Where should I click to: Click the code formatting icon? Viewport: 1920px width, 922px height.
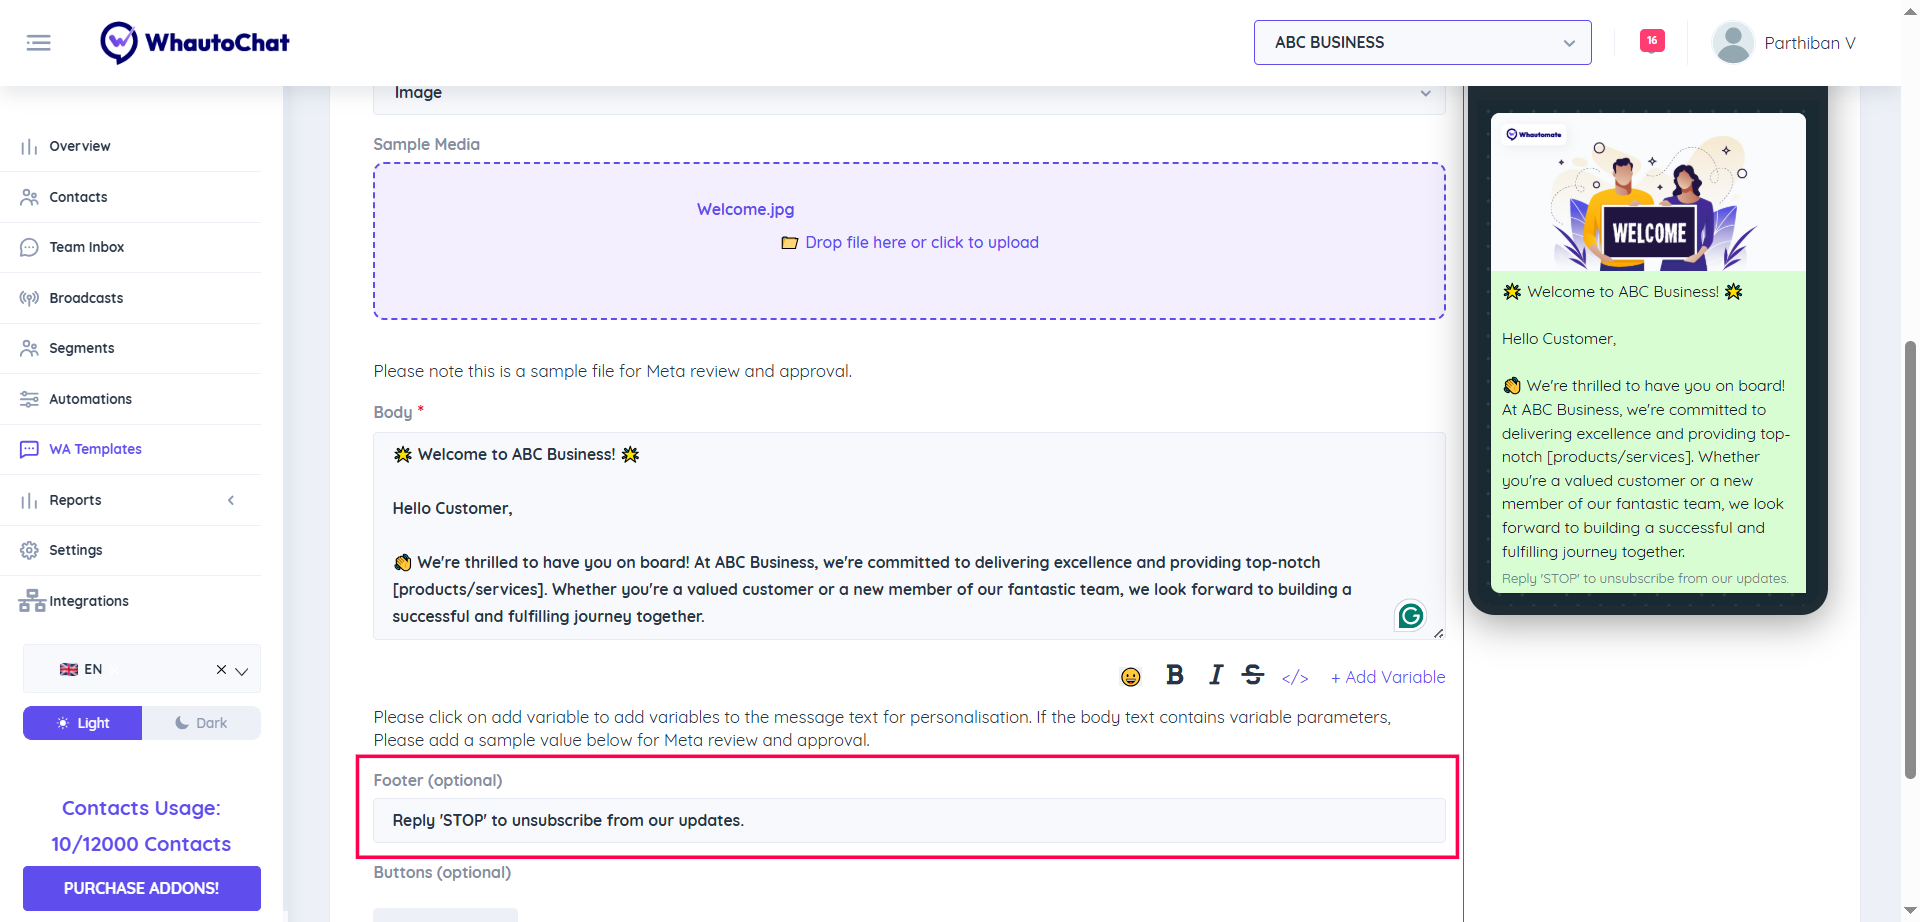[1295, 677]
